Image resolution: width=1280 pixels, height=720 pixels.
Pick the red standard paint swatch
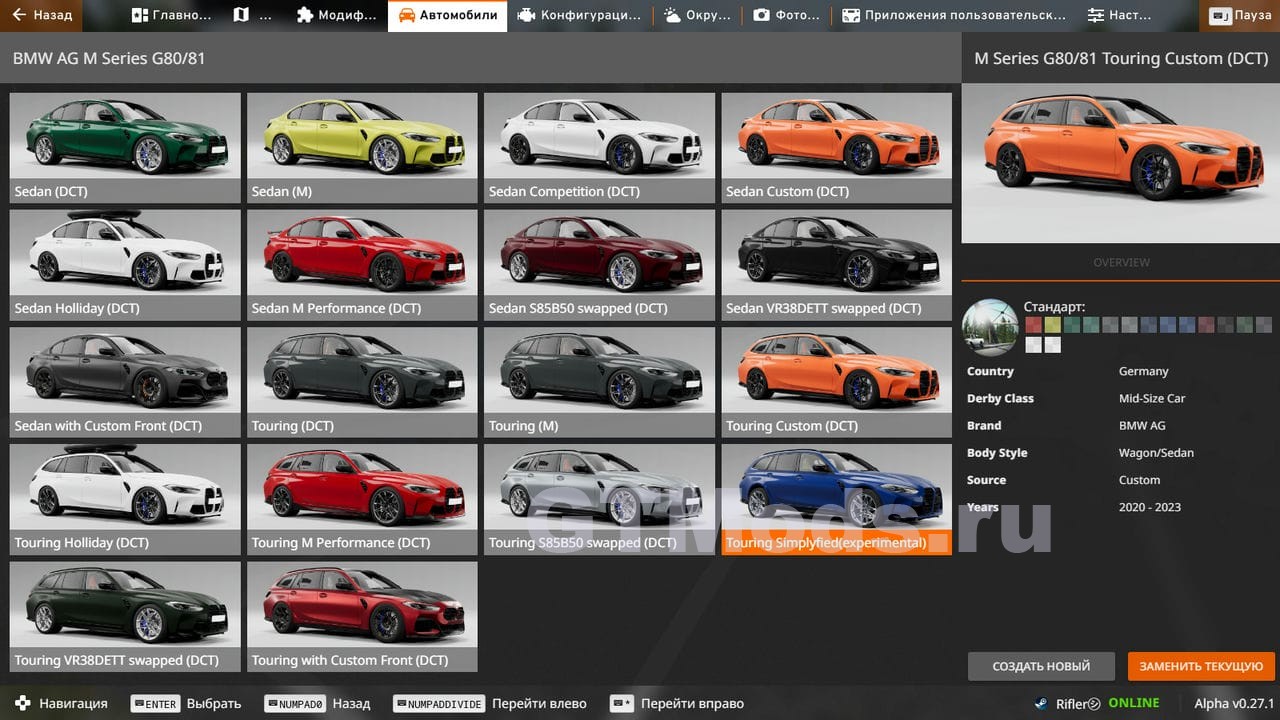1033,324
